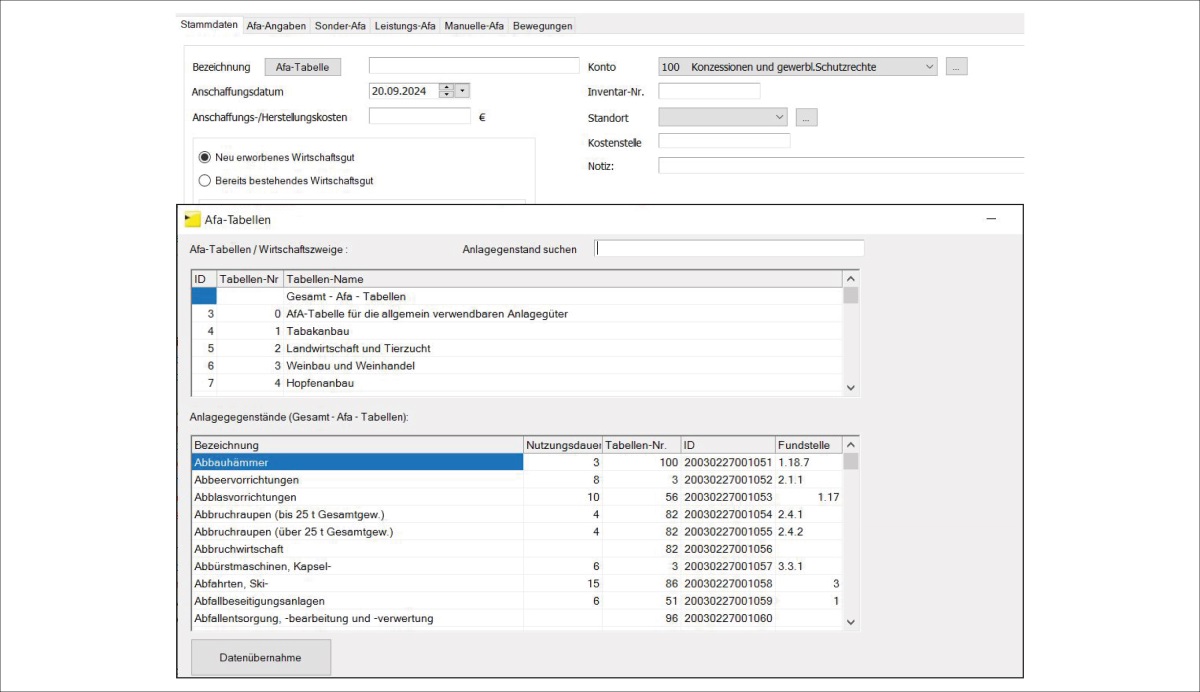This screenshot has height=692, width=1200.
Task: Open the Sonder-Afa tab
Action: pyautogui.click(x=340, y=26)
